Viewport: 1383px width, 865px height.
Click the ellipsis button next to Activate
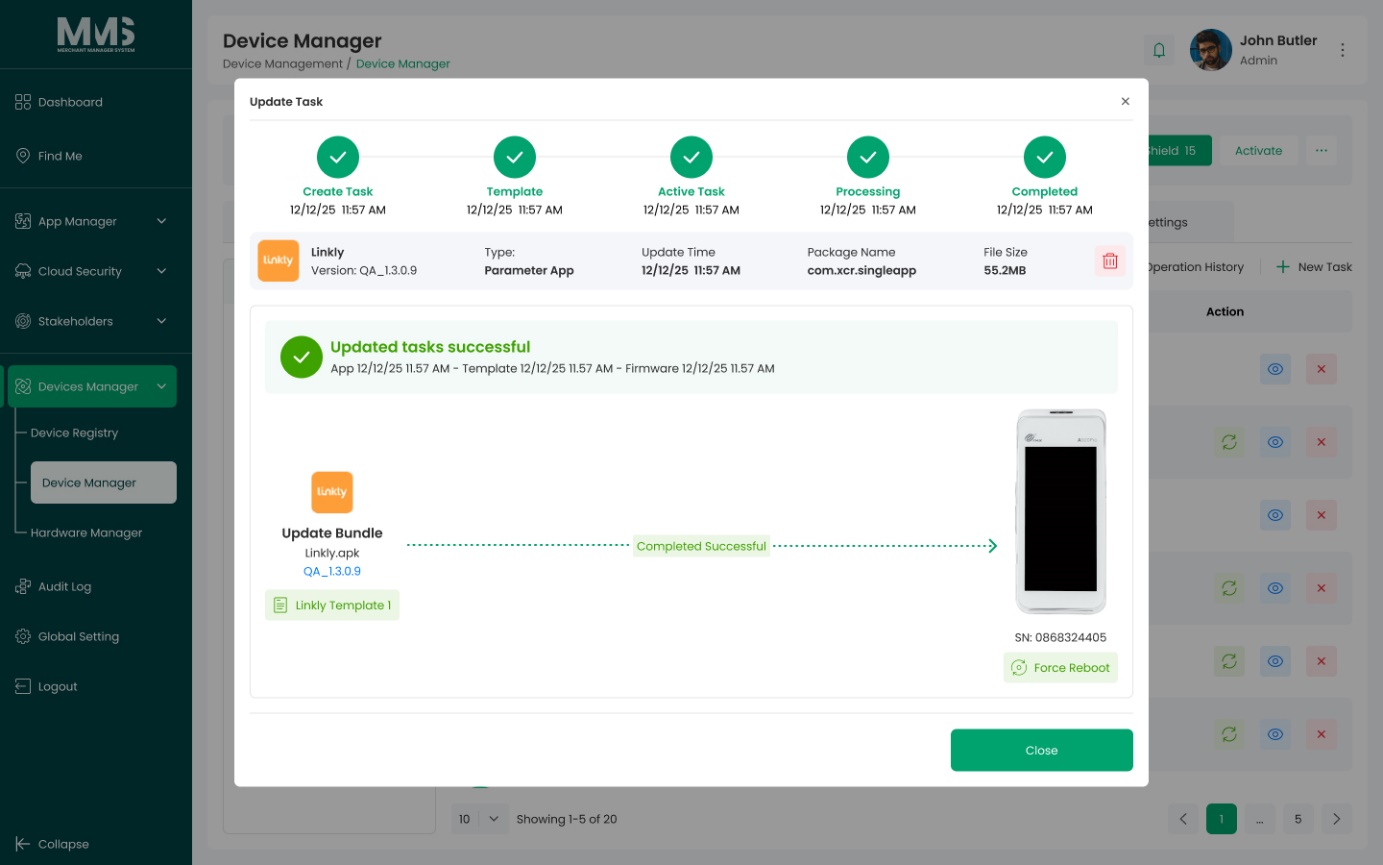(1321, 151)
